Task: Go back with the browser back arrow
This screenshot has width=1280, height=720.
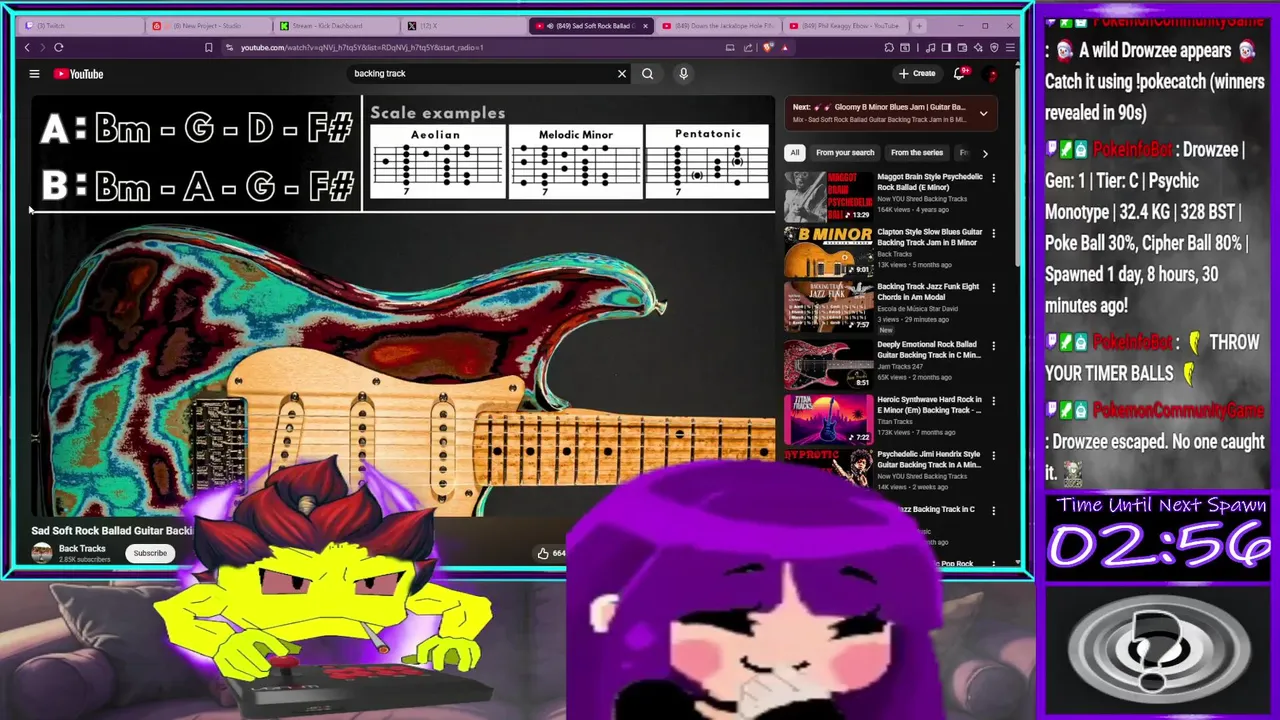Action: click(27, 47)
